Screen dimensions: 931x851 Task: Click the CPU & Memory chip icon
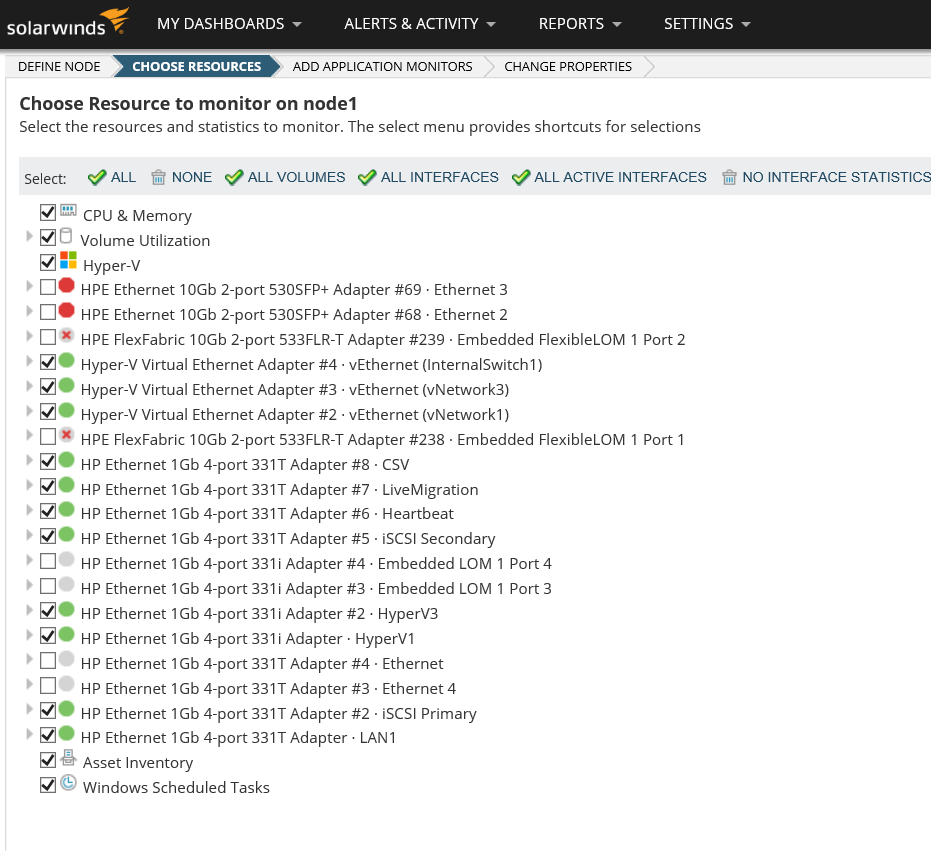(x=68, y=210)
